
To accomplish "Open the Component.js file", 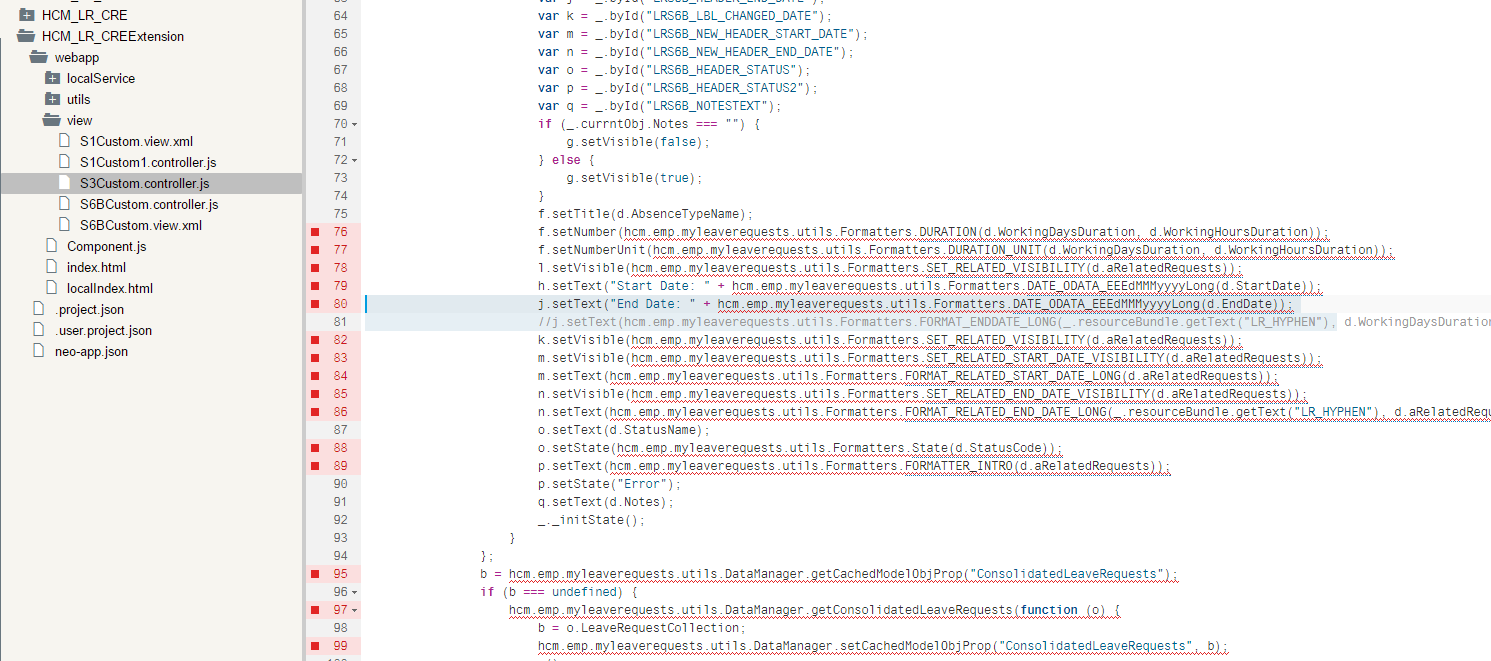I will click(106, 246).
